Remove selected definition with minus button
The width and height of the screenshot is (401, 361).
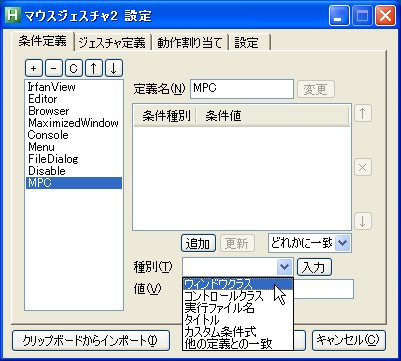[54, 69]
